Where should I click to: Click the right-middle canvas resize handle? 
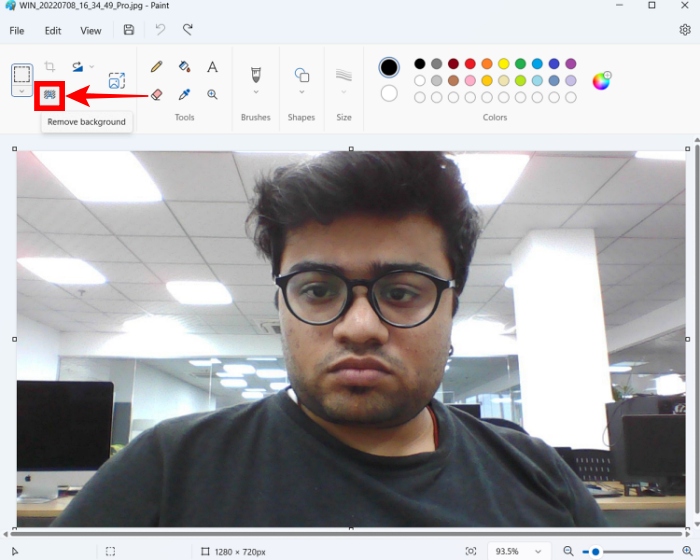pos(688,339)
